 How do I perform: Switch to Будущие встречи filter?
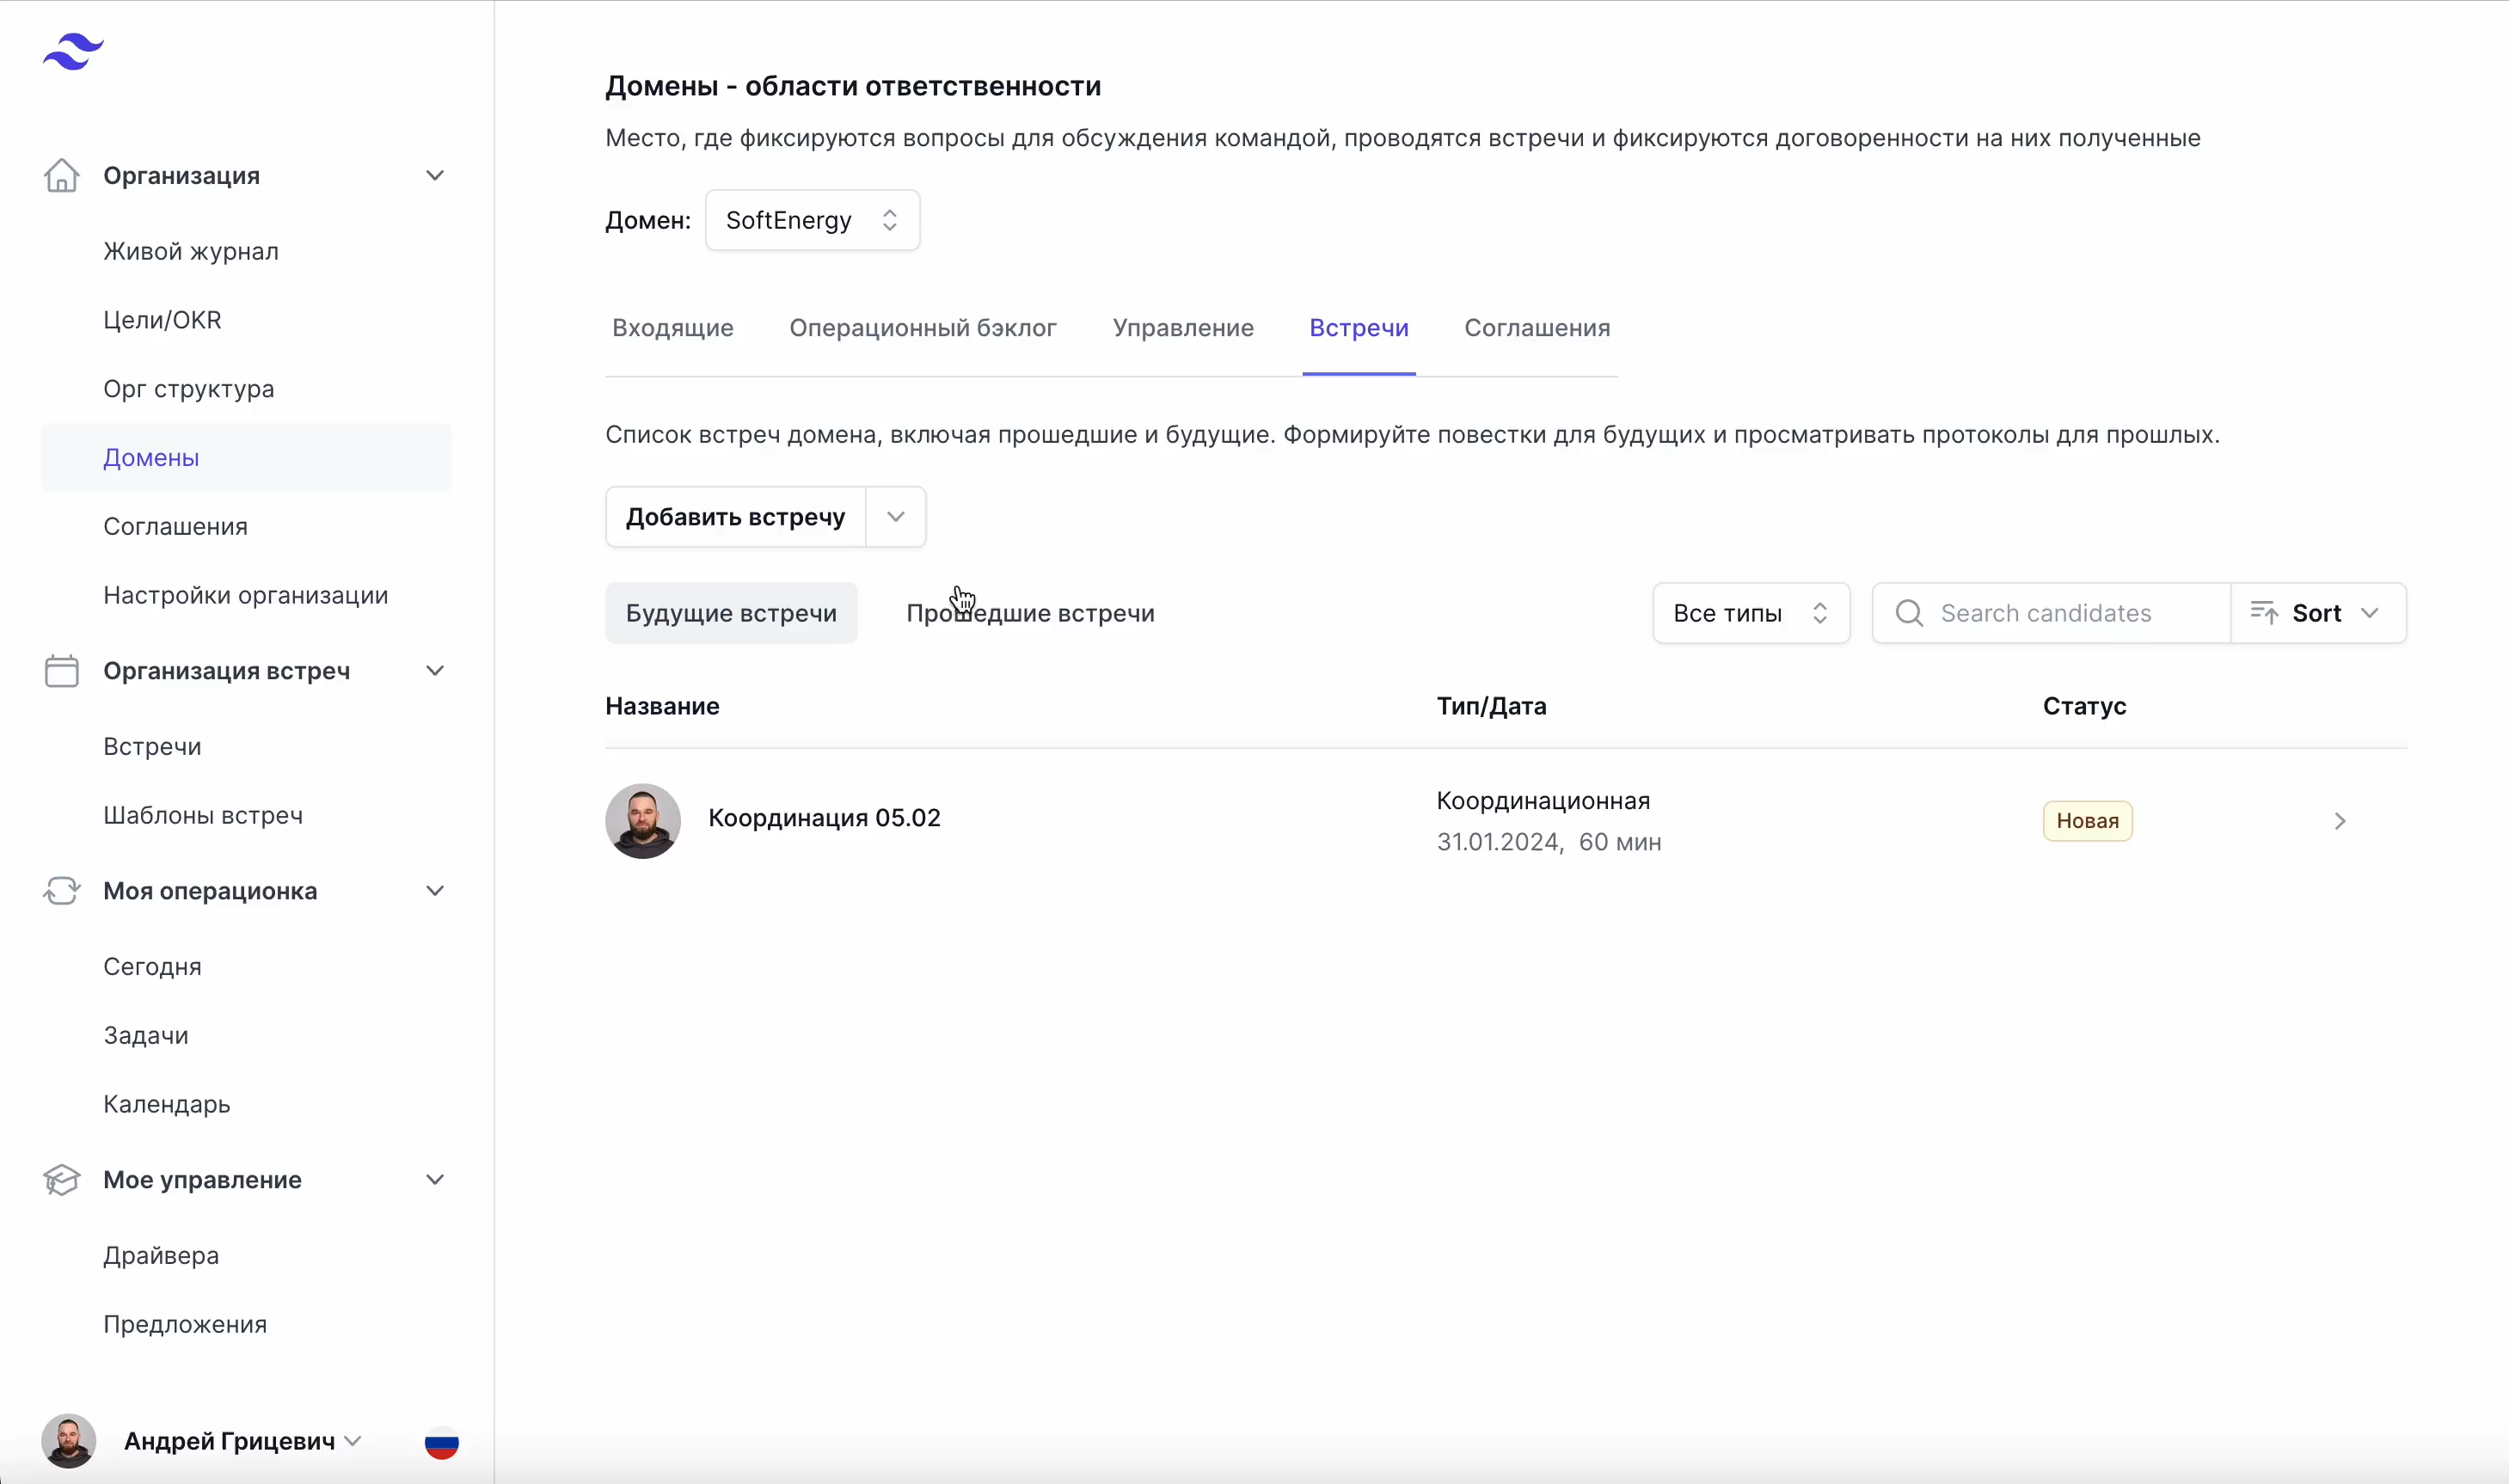[x=731, y=613]
